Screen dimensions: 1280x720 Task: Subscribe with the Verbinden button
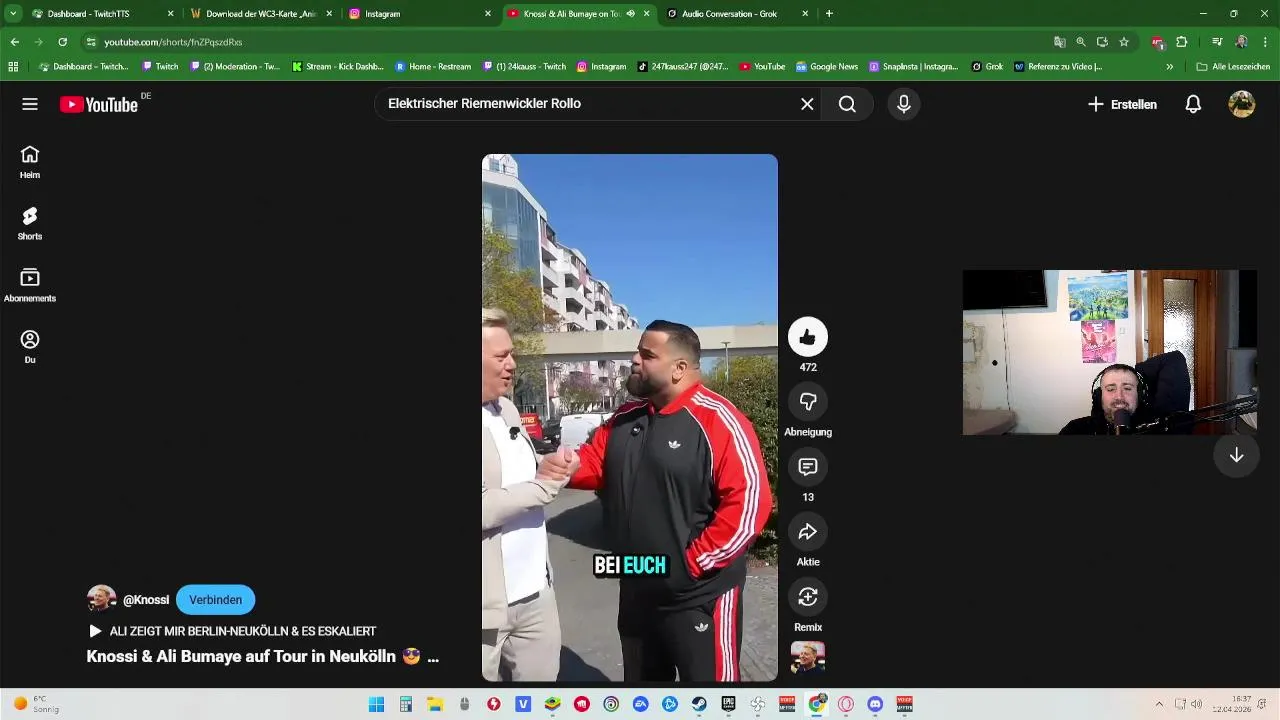pos(216,600)
